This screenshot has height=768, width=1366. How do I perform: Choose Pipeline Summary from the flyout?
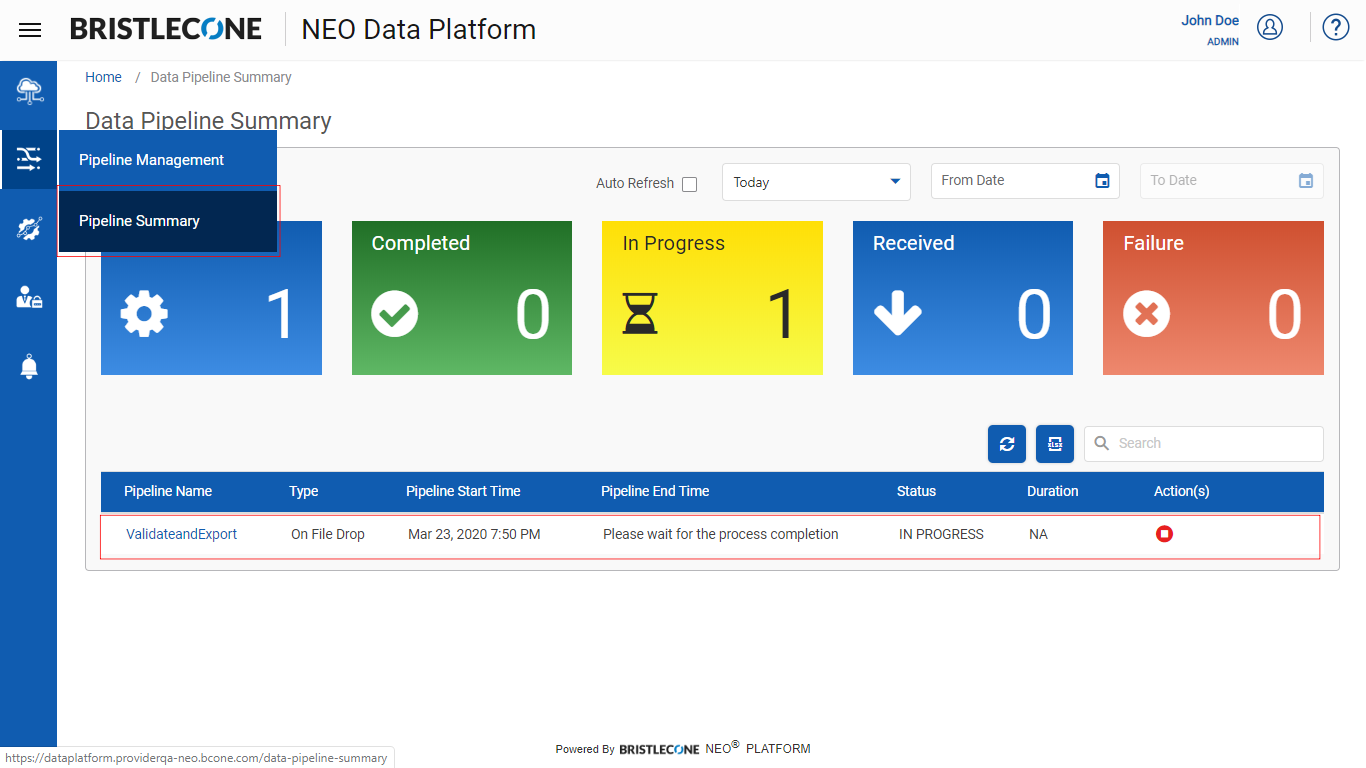pyautogui.click(x=168, y=221)
